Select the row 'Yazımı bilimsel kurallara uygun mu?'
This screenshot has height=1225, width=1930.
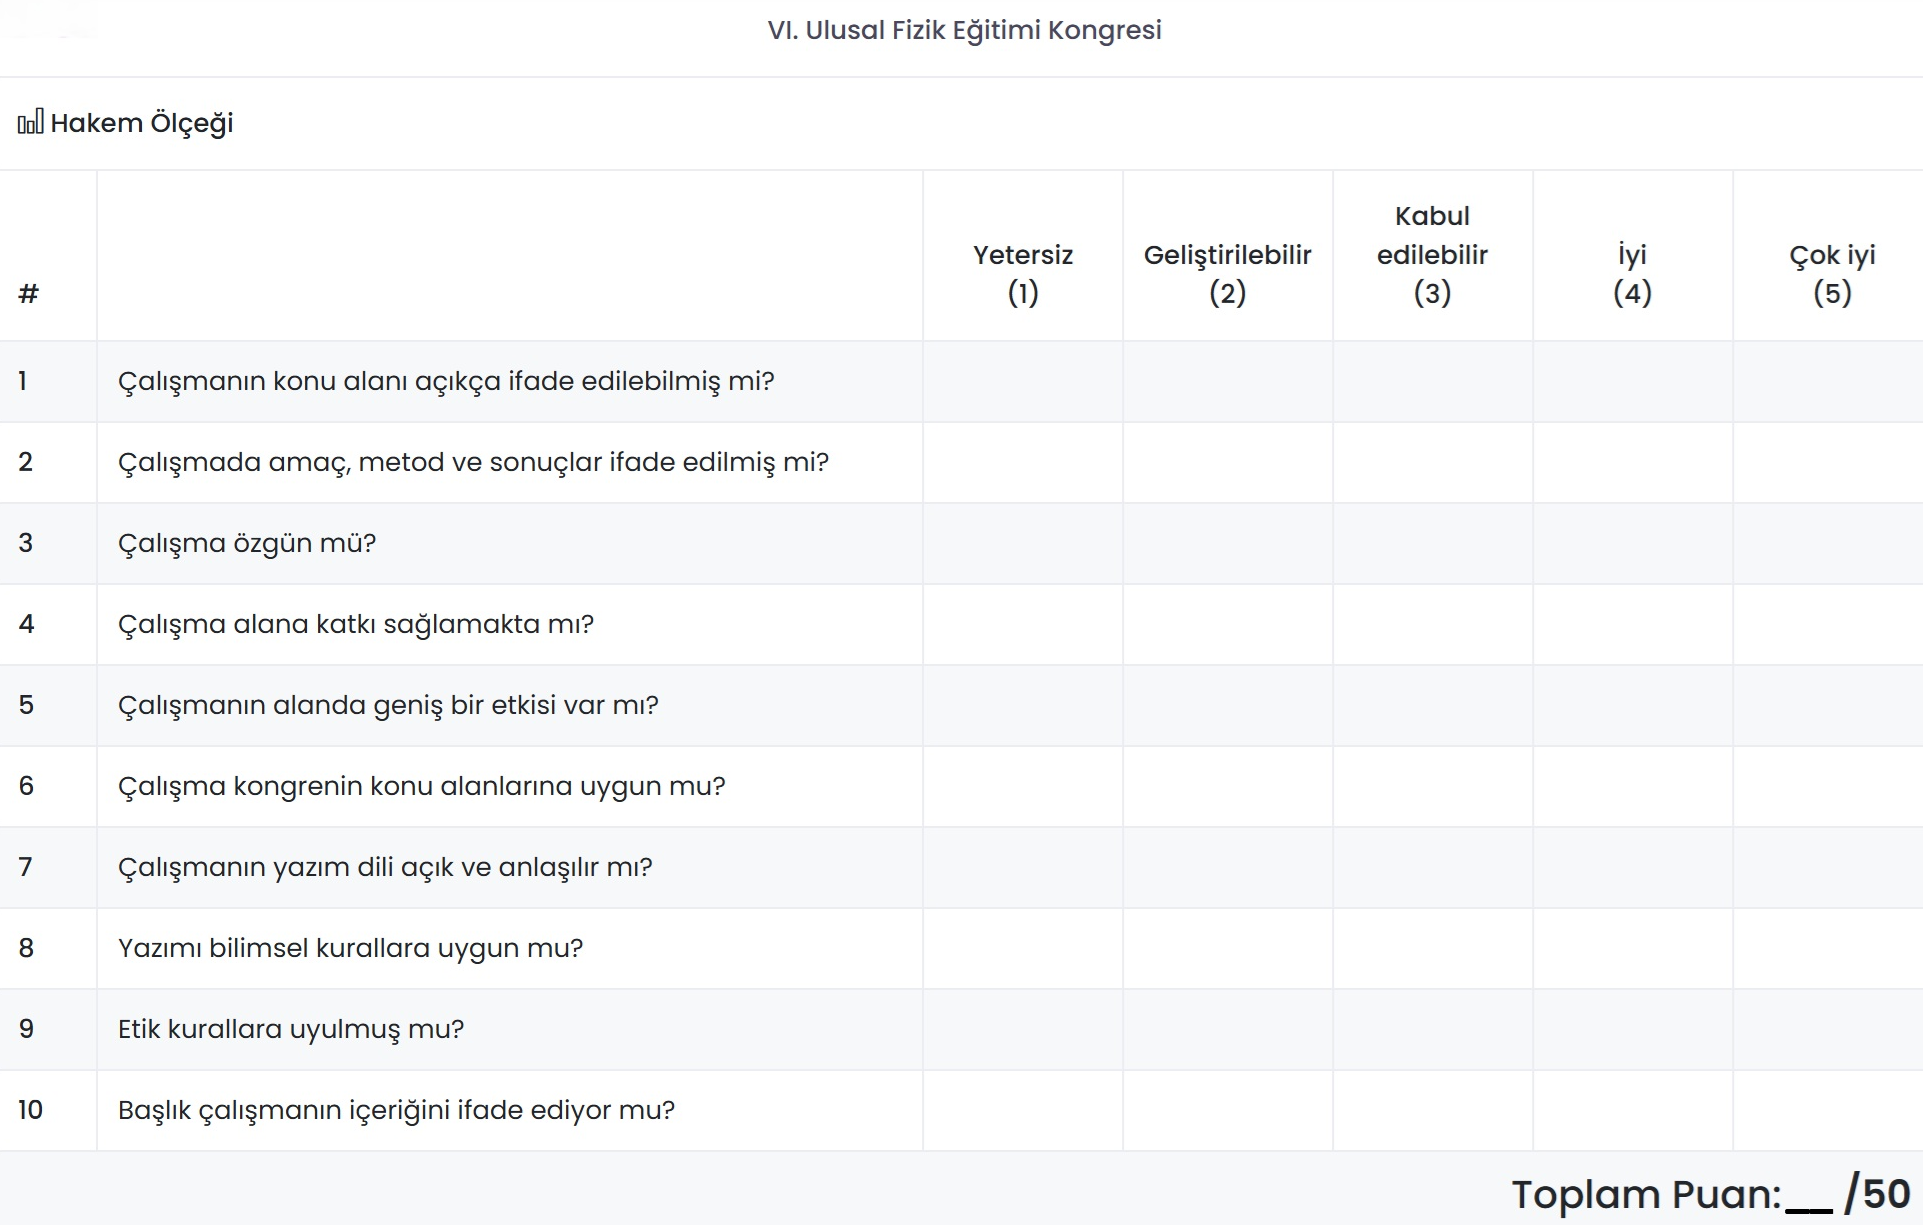tap(350, 948)
